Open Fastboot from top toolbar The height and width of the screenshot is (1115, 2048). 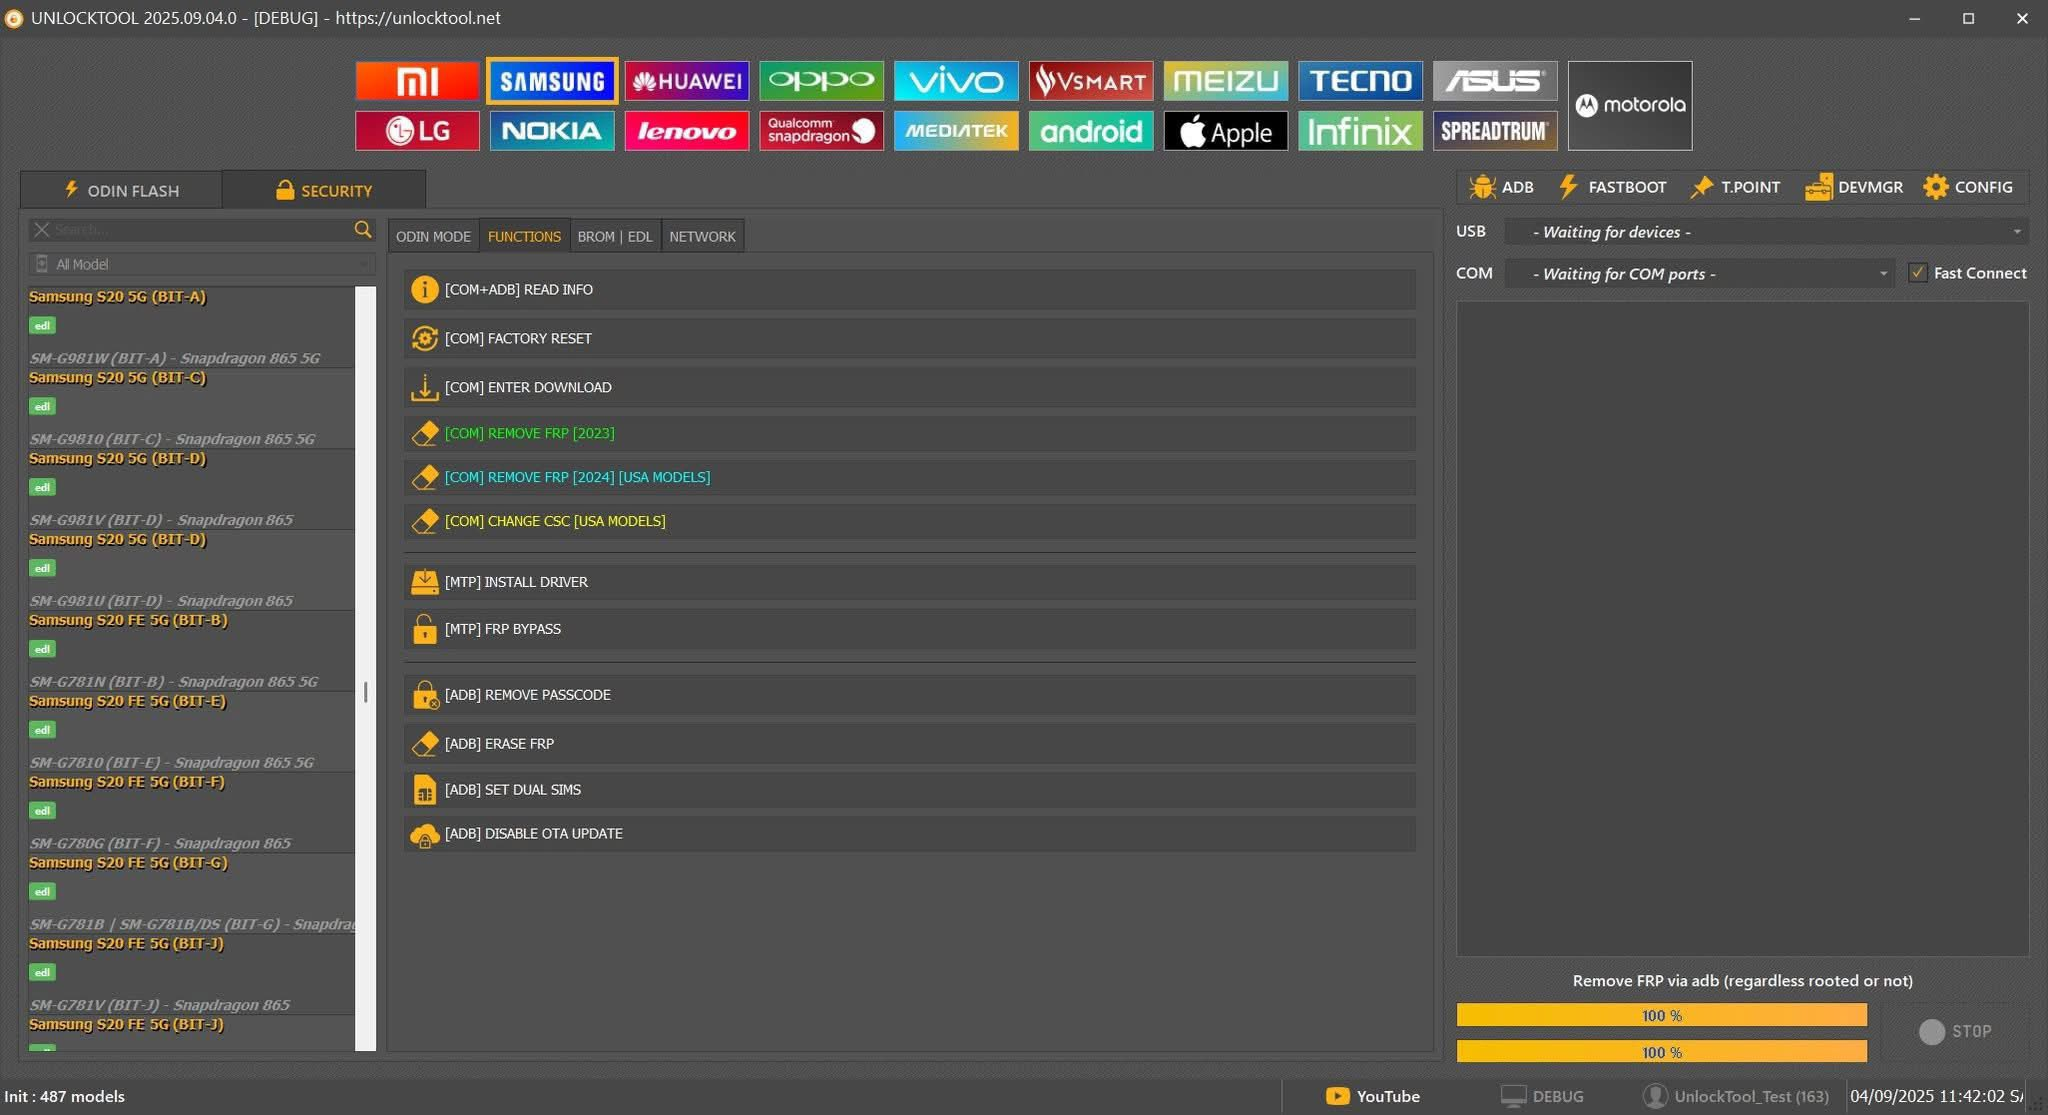click(1612, 187)
